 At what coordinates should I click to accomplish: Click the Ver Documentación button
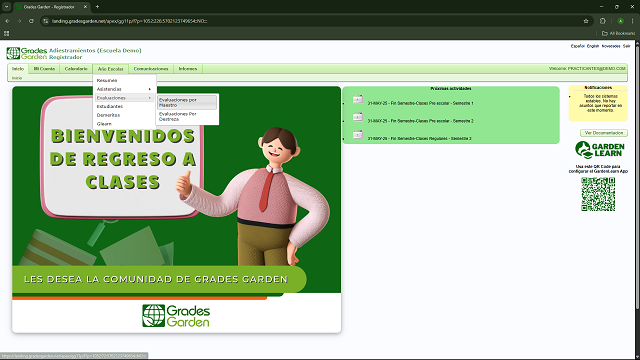click(x=604, y=133)
